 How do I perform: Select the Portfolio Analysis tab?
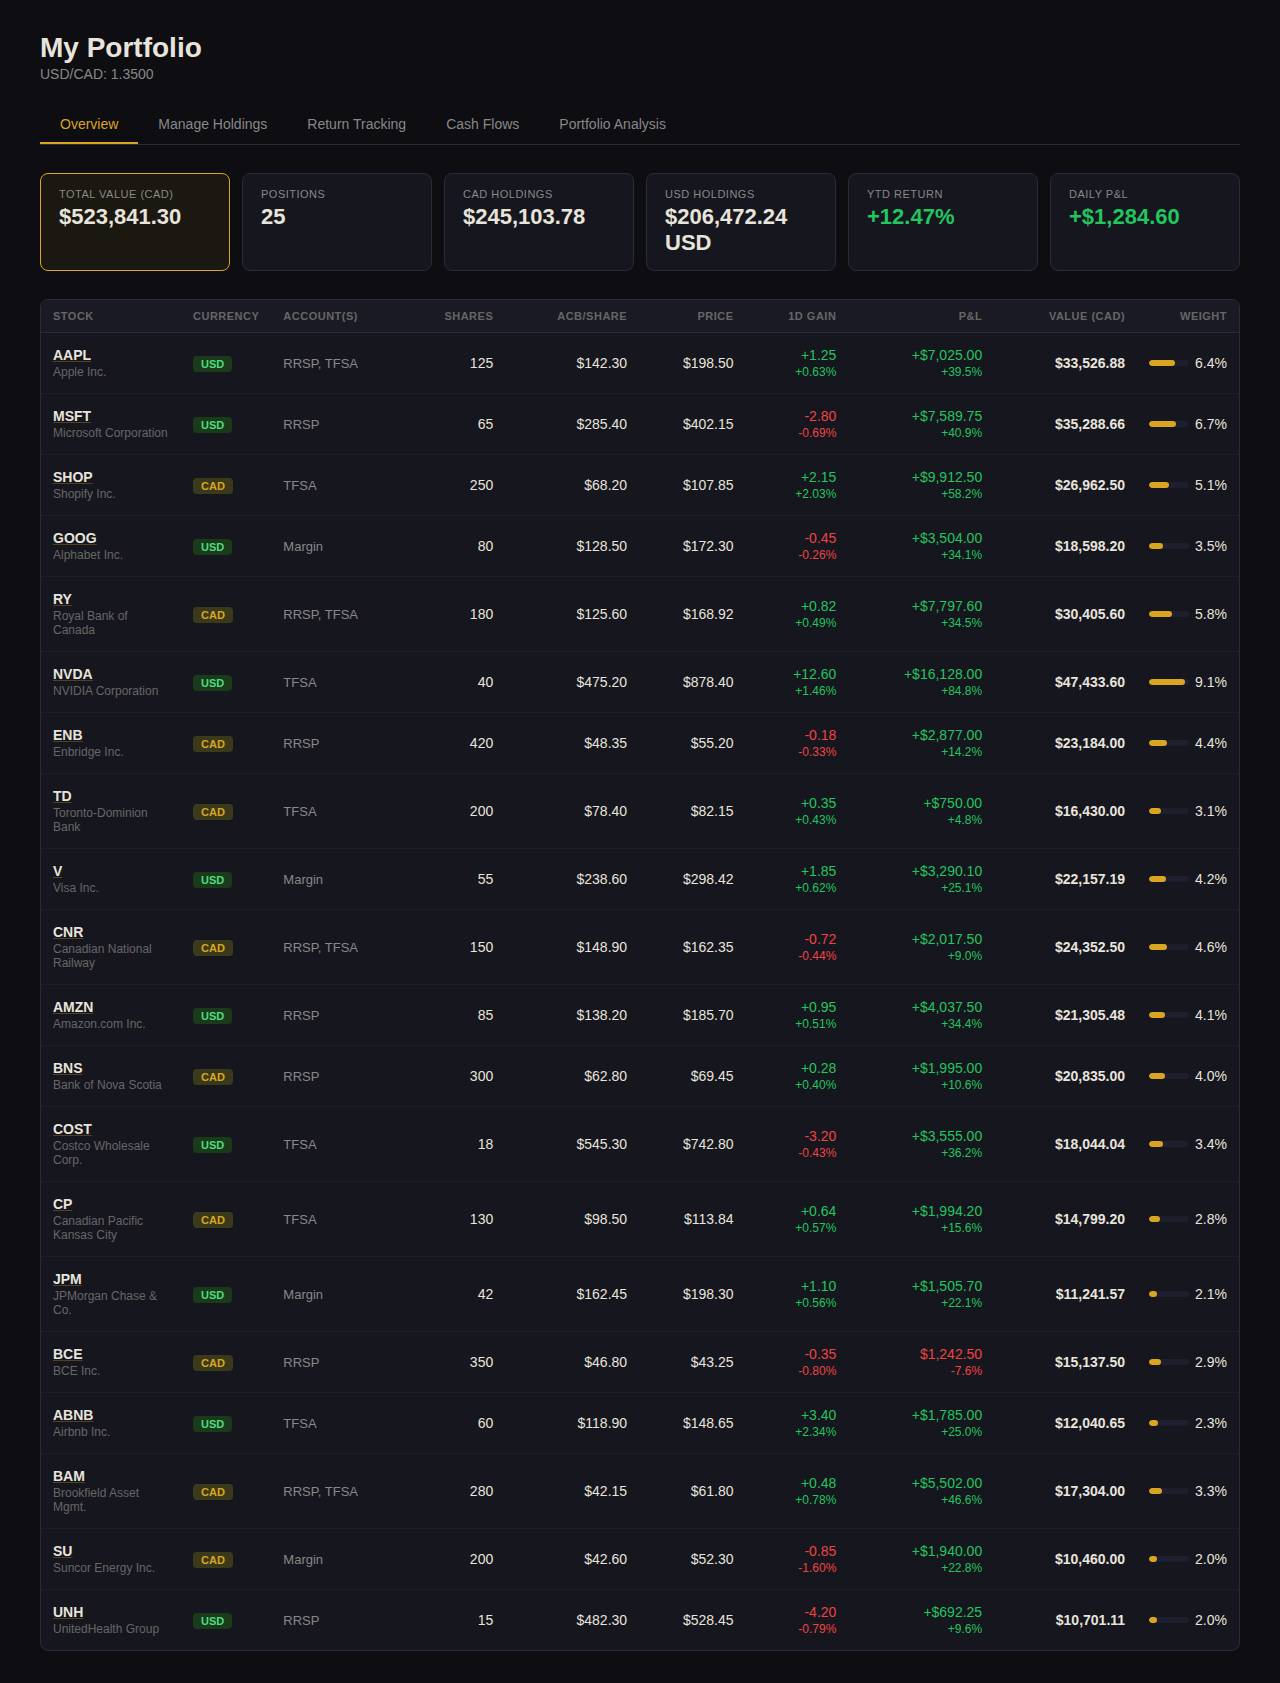pos(612,124)
